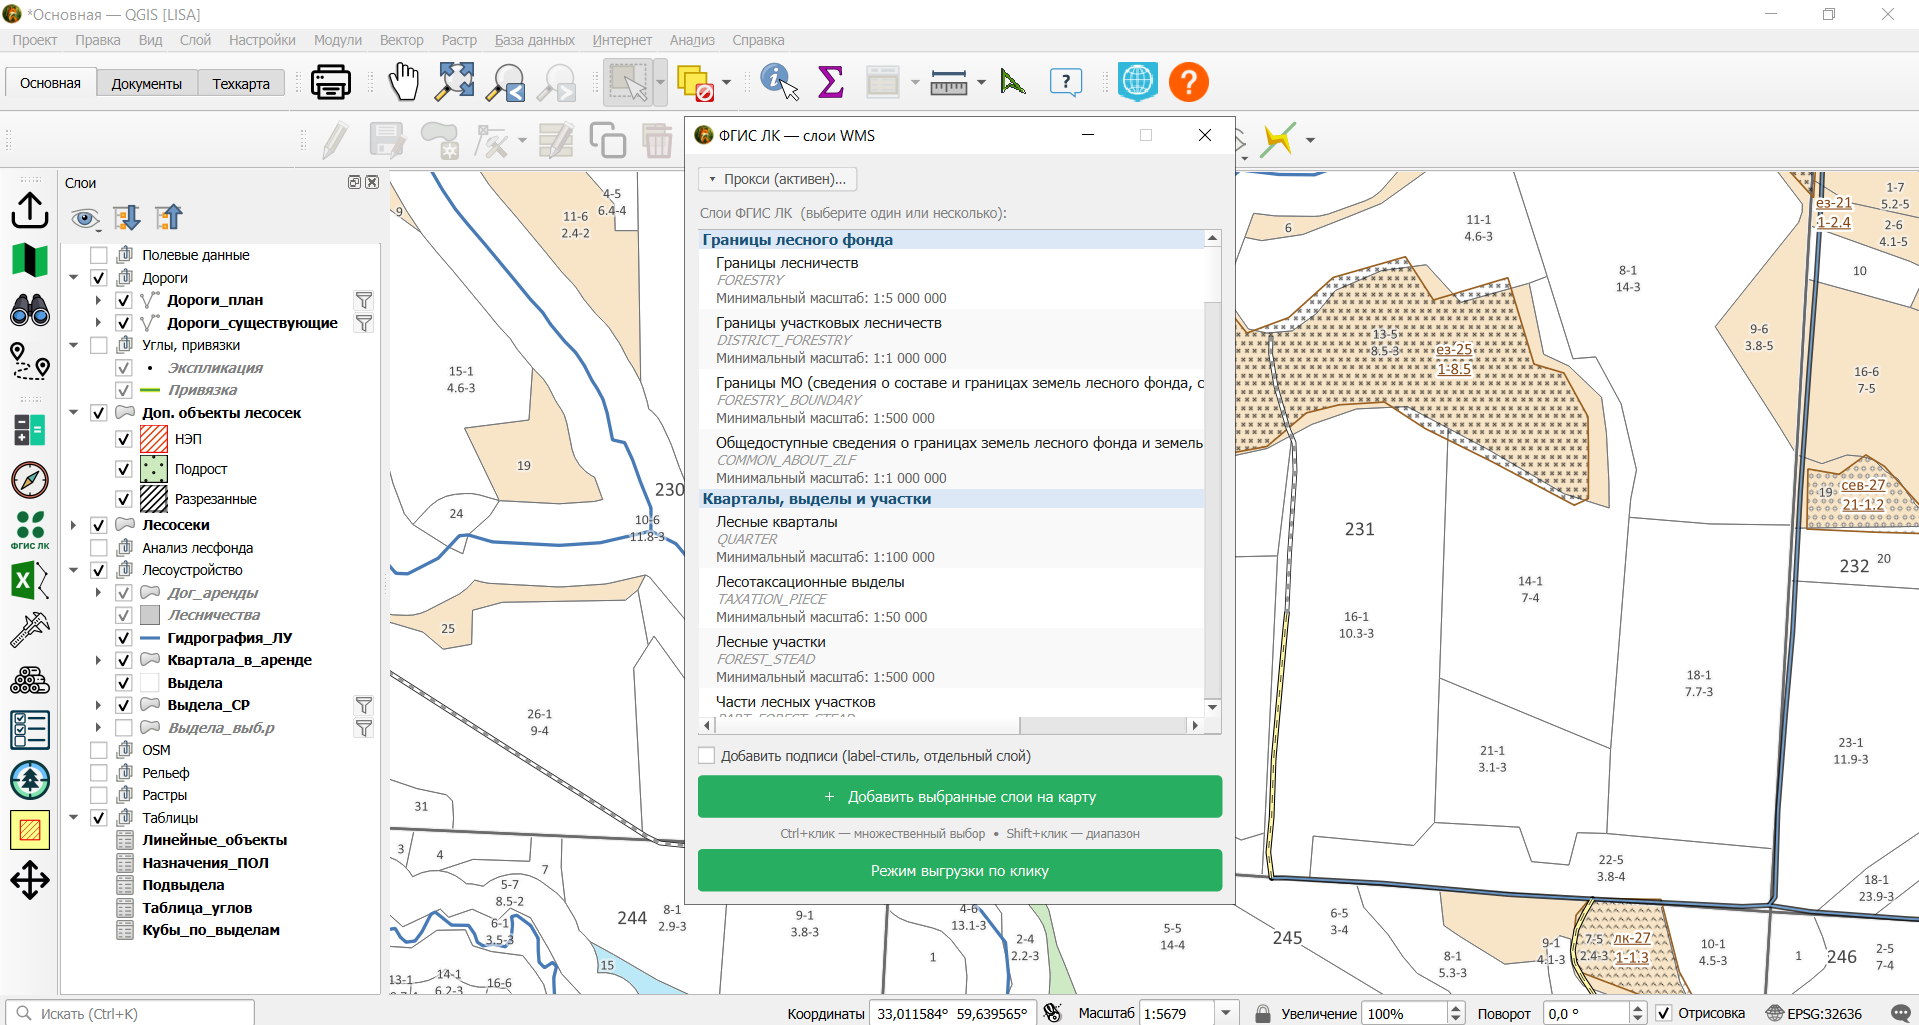The width and height of the screenshot is (1919, 1025).
Task: Toggle the Полевые данные layer checkbox
Action: click(99, 255)
